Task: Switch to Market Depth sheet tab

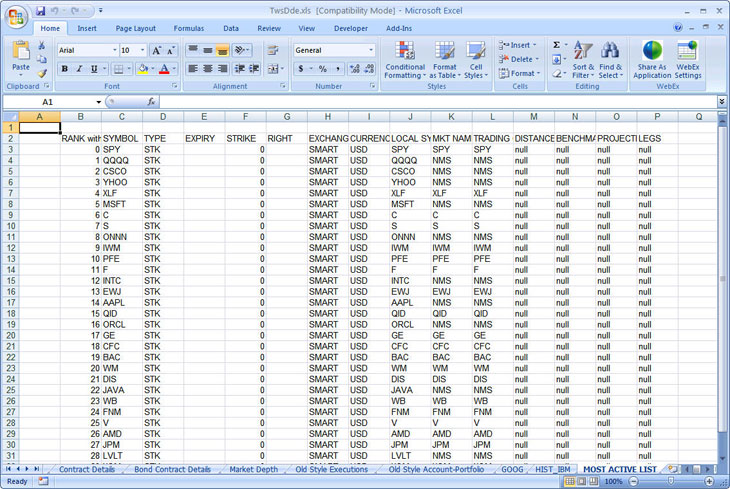Action: (x=253, y=469)
